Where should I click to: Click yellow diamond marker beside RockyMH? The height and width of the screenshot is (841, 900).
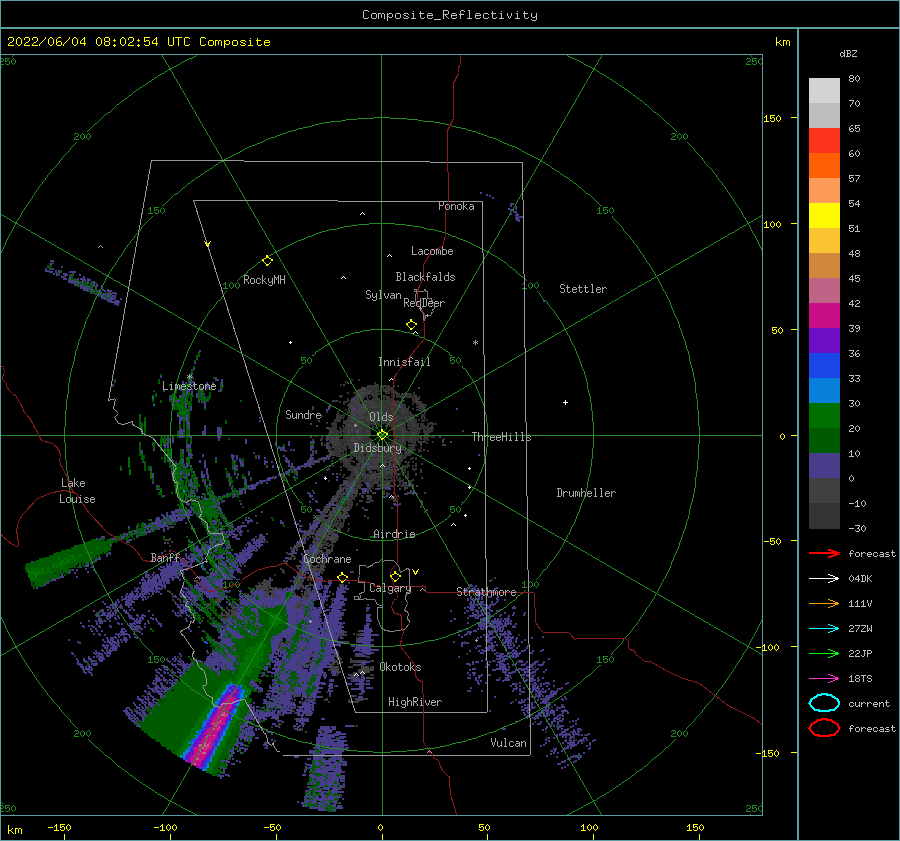pos(267,261)
